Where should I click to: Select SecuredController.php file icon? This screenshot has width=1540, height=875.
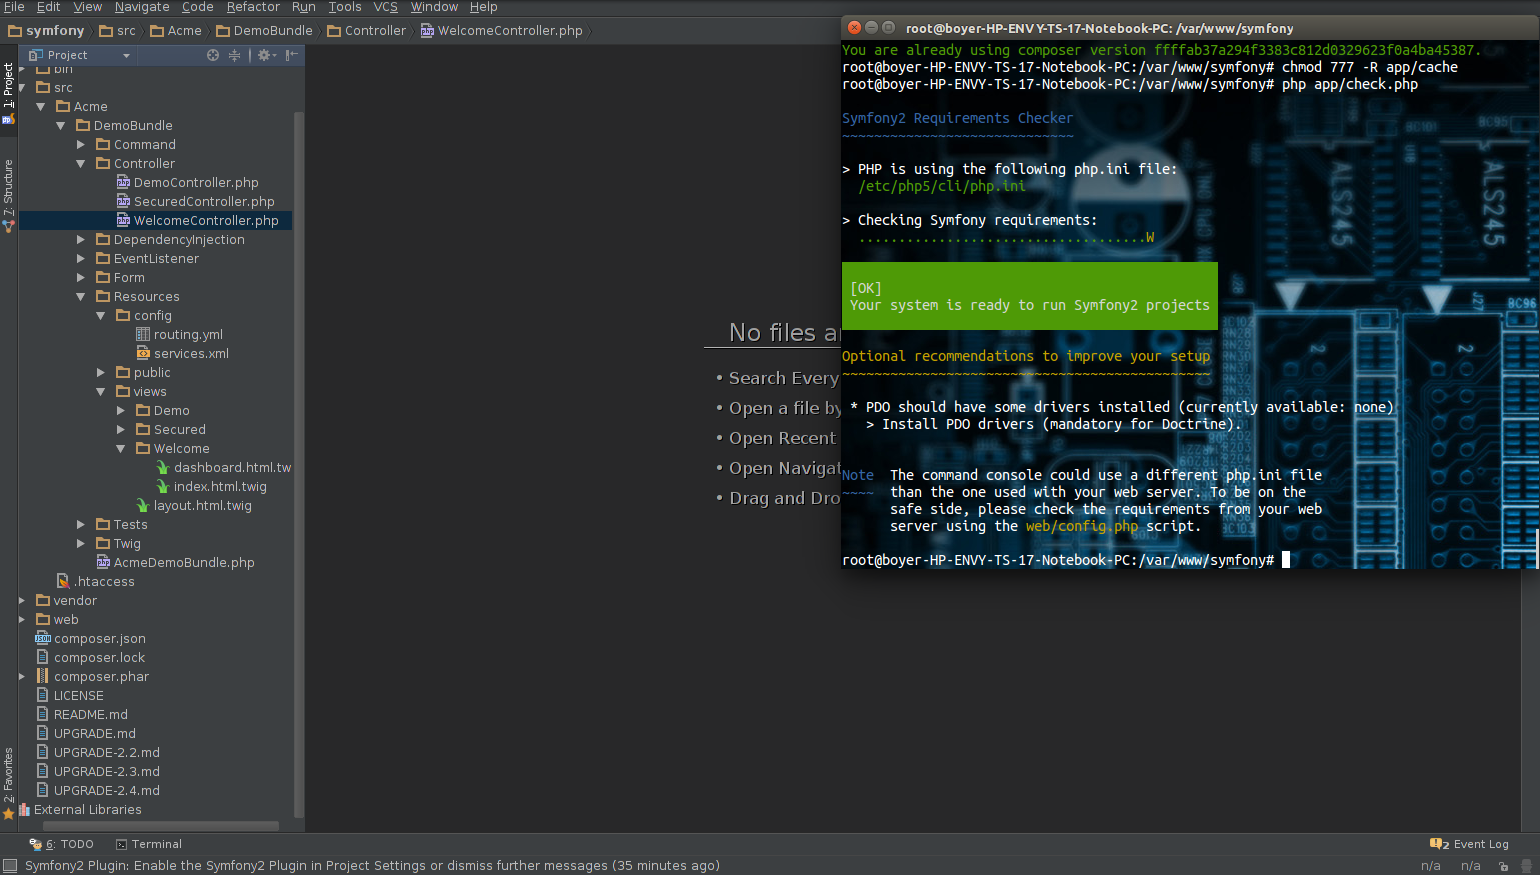click(123, 201)
